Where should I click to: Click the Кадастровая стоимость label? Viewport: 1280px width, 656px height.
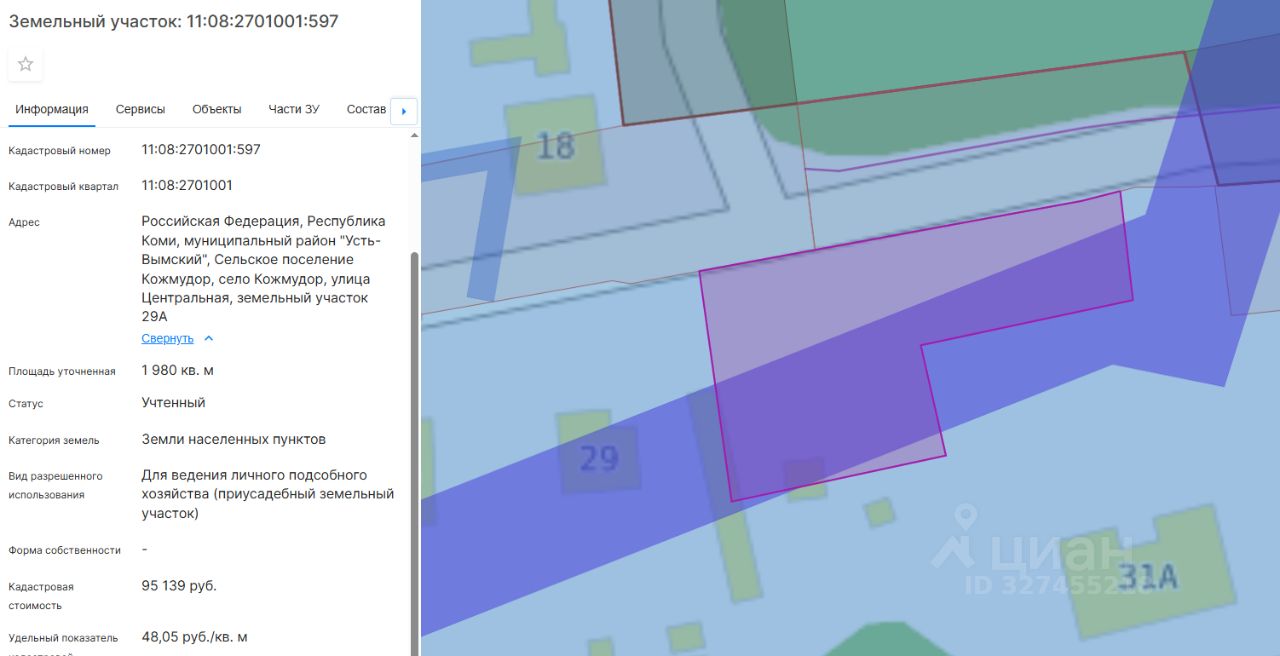41,596
